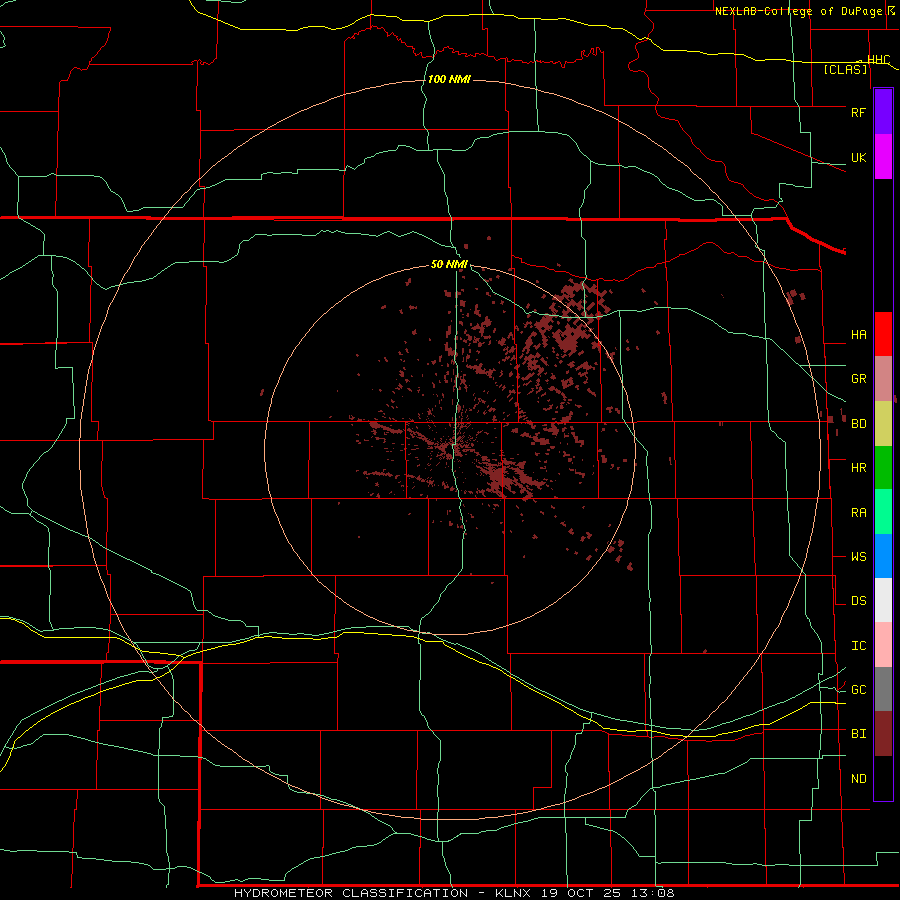Click the BI brown legend swatch
This screenshot has height=900, width=900.
point(883,734)
